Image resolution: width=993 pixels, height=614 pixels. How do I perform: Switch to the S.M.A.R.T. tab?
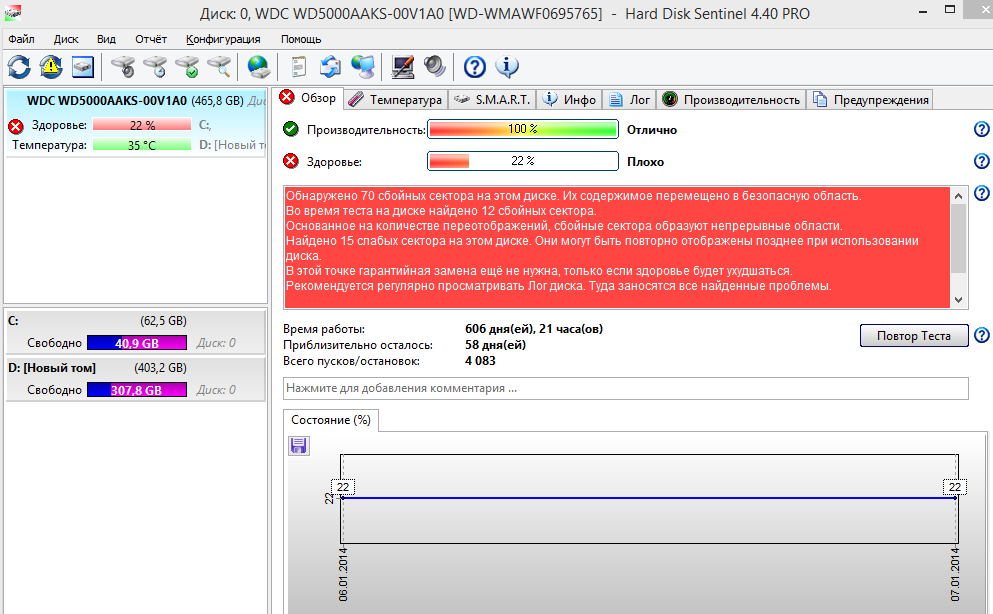tap(493, 99)
